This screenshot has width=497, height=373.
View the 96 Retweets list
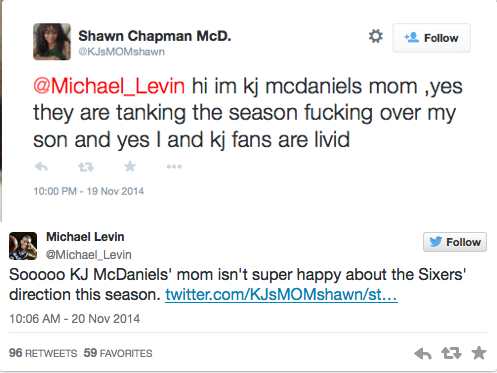(x=43, y=353)
